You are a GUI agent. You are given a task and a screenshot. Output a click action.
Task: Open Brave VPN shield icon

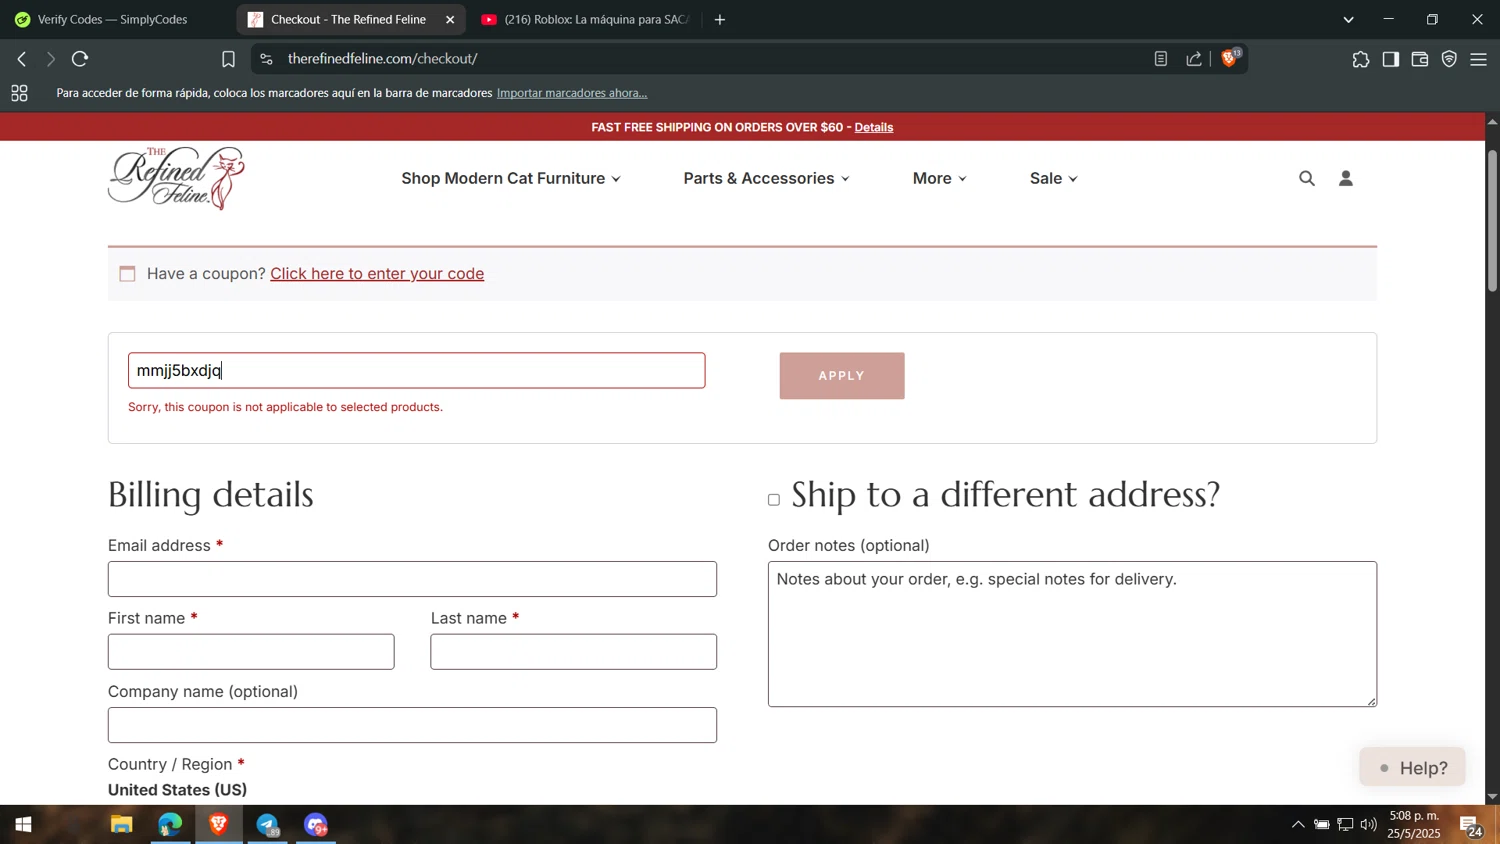1449,60
